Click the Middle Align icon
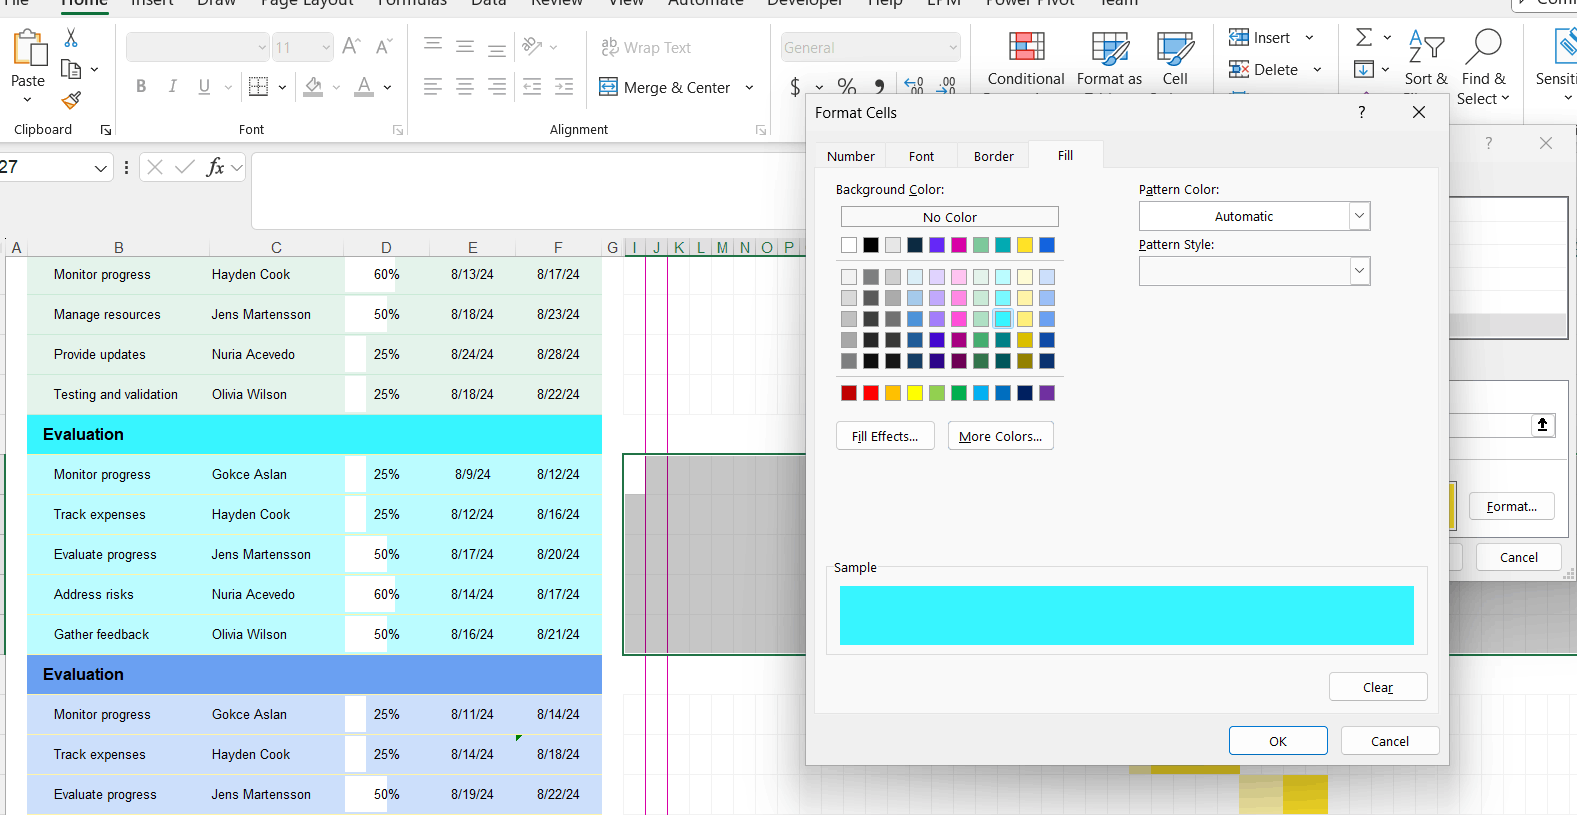 pyautogui.click(x=465, y=46)
